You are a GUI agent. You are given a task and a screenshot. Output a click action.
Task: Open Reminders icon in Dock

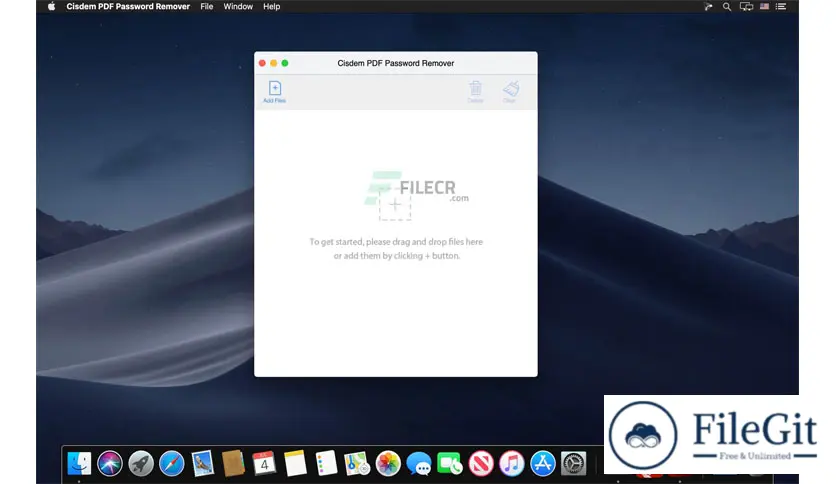pyautogui.click(x=326, y=463)
